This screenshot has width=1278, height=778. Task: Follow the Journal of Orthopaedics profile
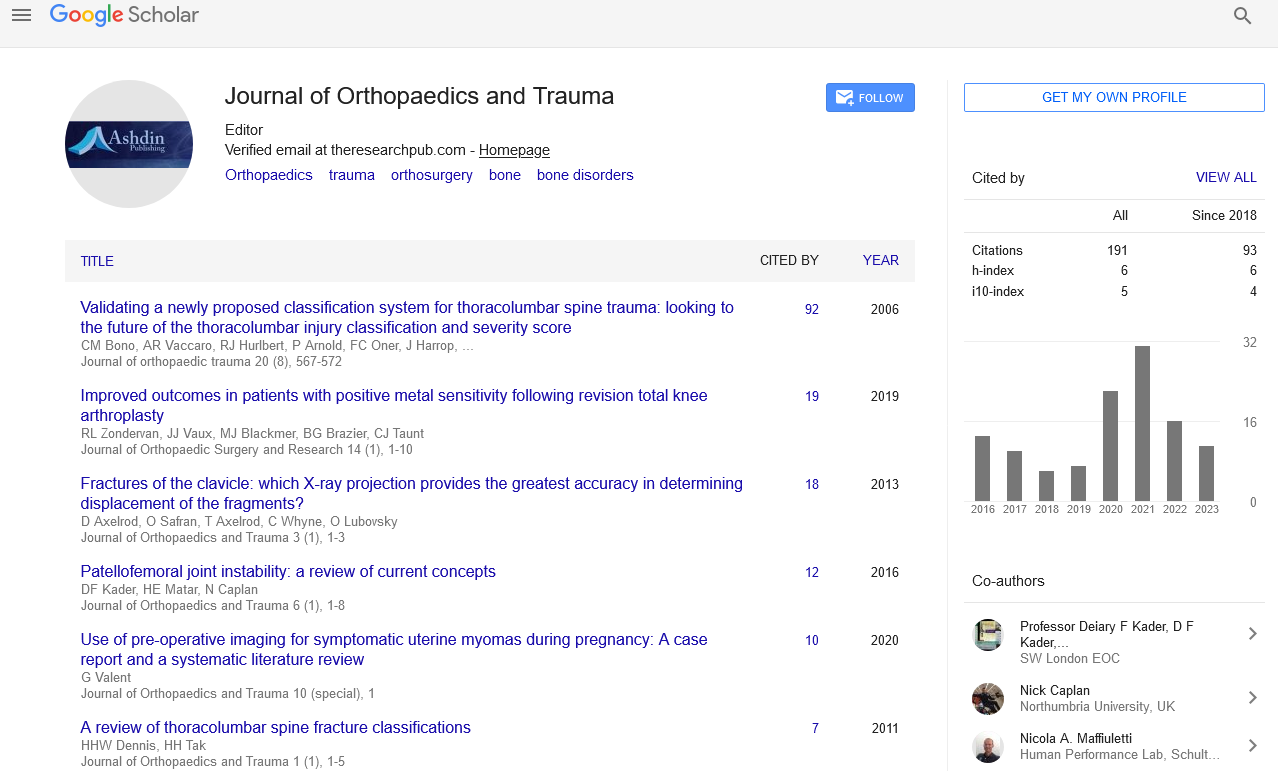tap(869, 98)
